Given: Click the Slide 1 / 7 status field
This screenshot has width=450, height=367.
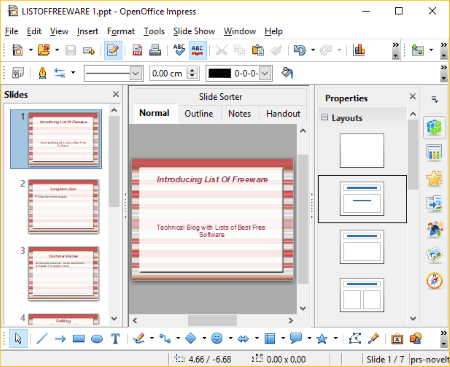Looking at the screenshot, I should coord(385,359).
